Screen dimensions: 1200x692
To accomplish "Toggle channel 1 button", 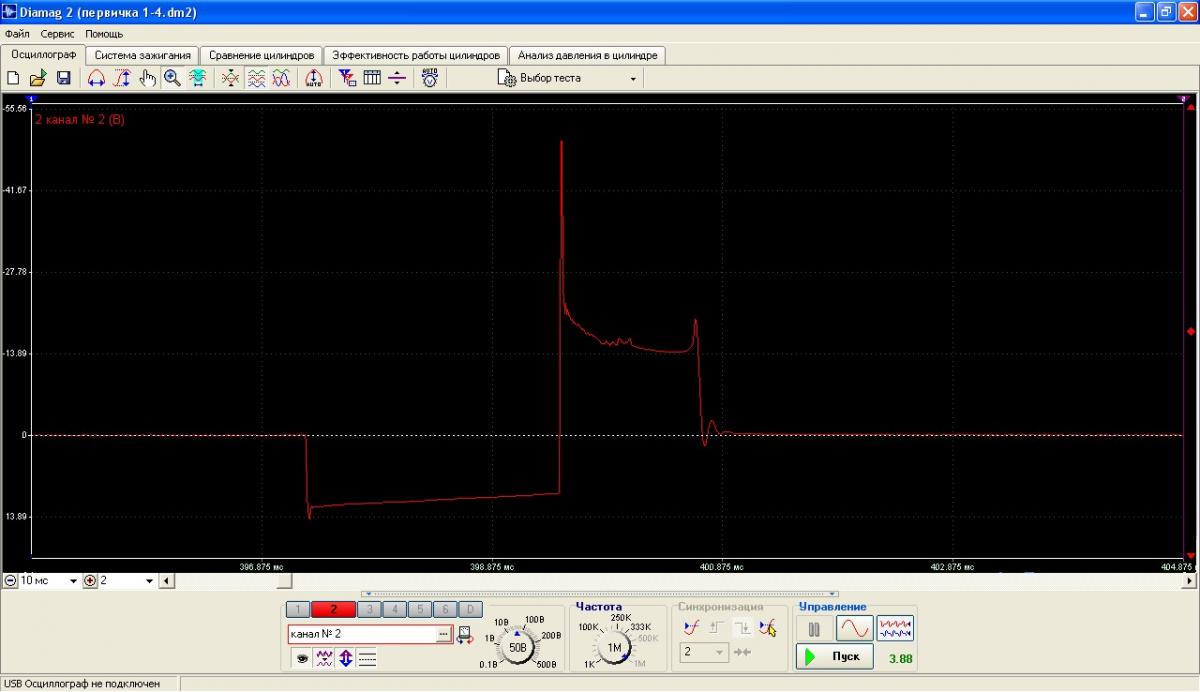I will (x=298, y=609).
